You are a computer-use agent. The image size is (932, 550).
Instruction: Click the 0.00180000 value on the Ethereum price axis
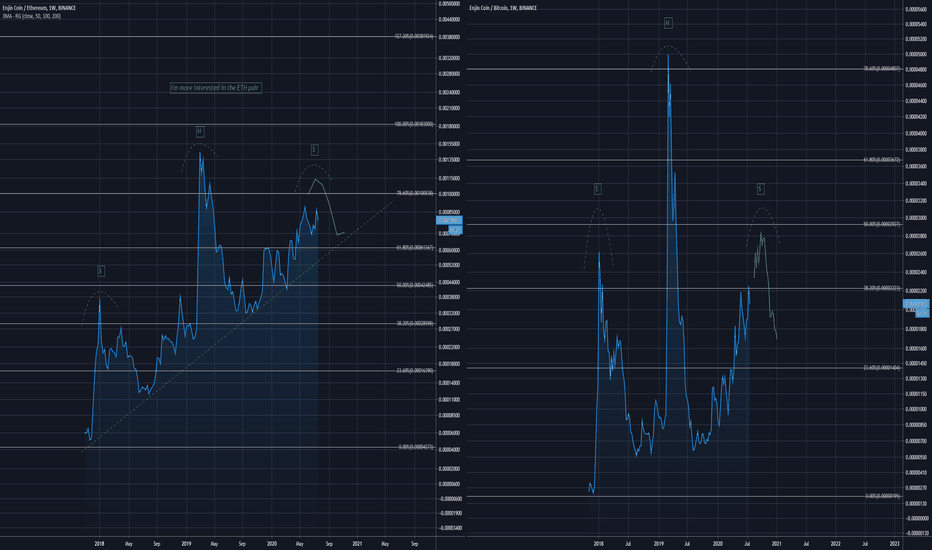[449, 126]
